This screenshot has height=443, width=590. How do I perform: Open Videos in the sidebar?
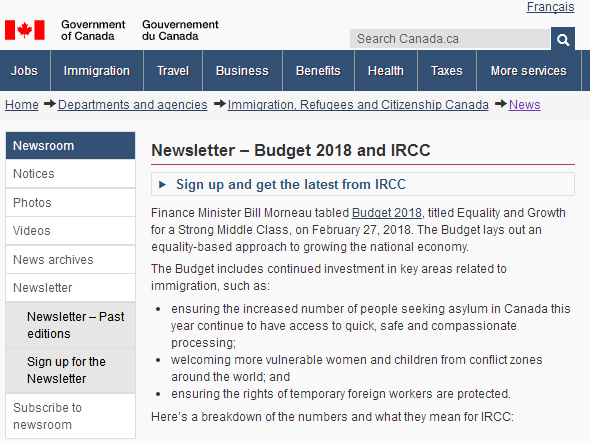tap(70, 231)
